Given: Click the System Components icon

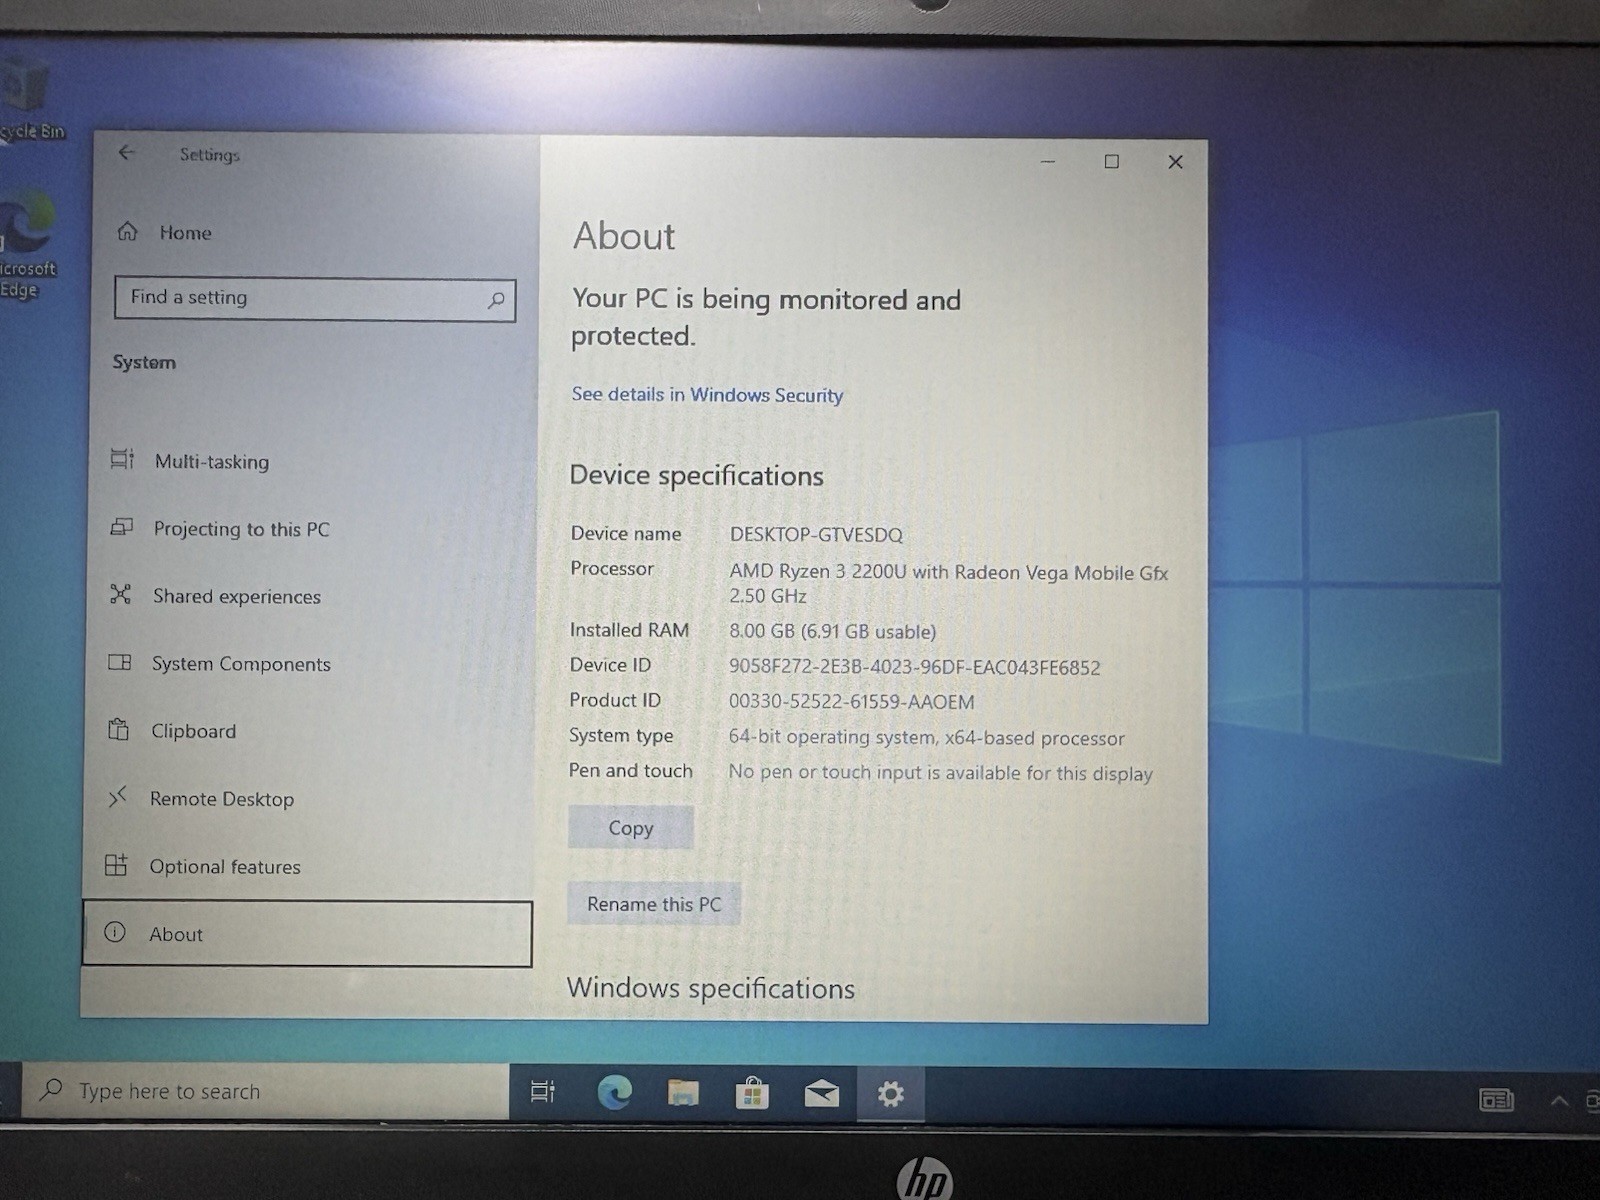Looking at the screenshot, I should [x=119, y=662].
